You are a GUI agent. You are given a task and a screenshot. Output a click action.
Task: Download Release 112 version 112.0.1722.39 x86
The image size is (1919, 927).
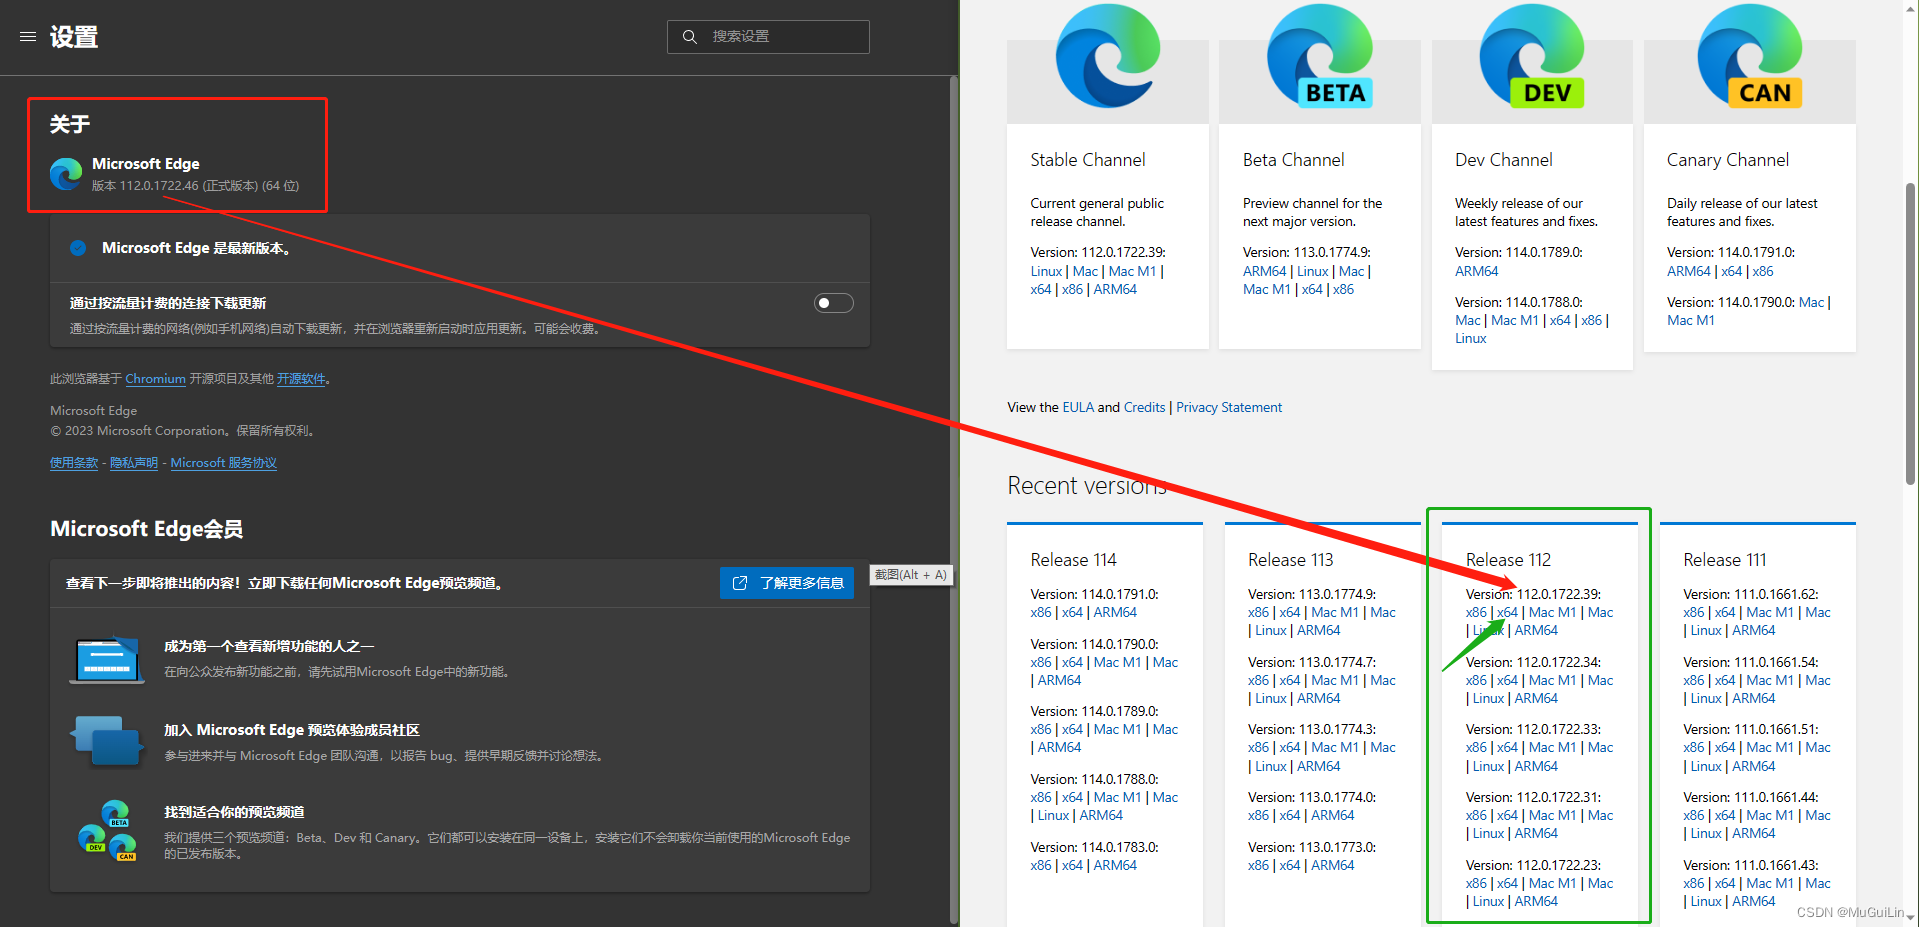pyautogui.click(x=1476, y=612)
